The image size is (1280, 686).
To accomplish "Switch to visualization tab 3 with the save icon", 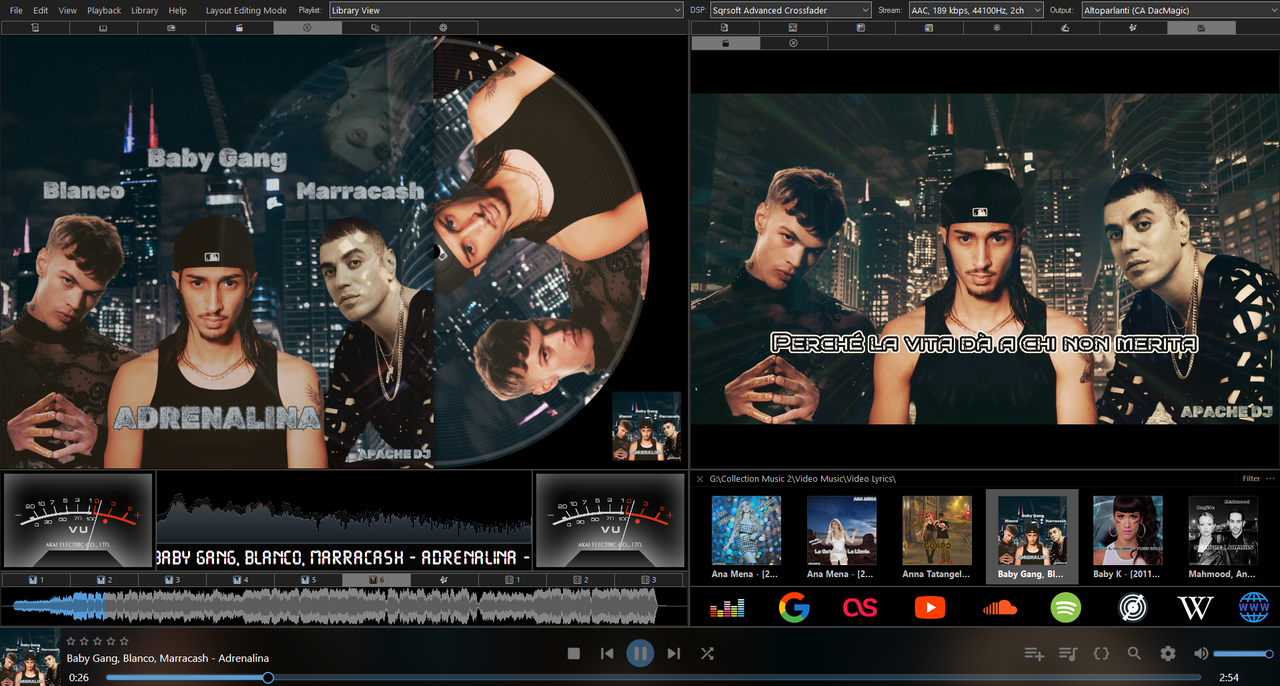I will (x=171, y=580).
